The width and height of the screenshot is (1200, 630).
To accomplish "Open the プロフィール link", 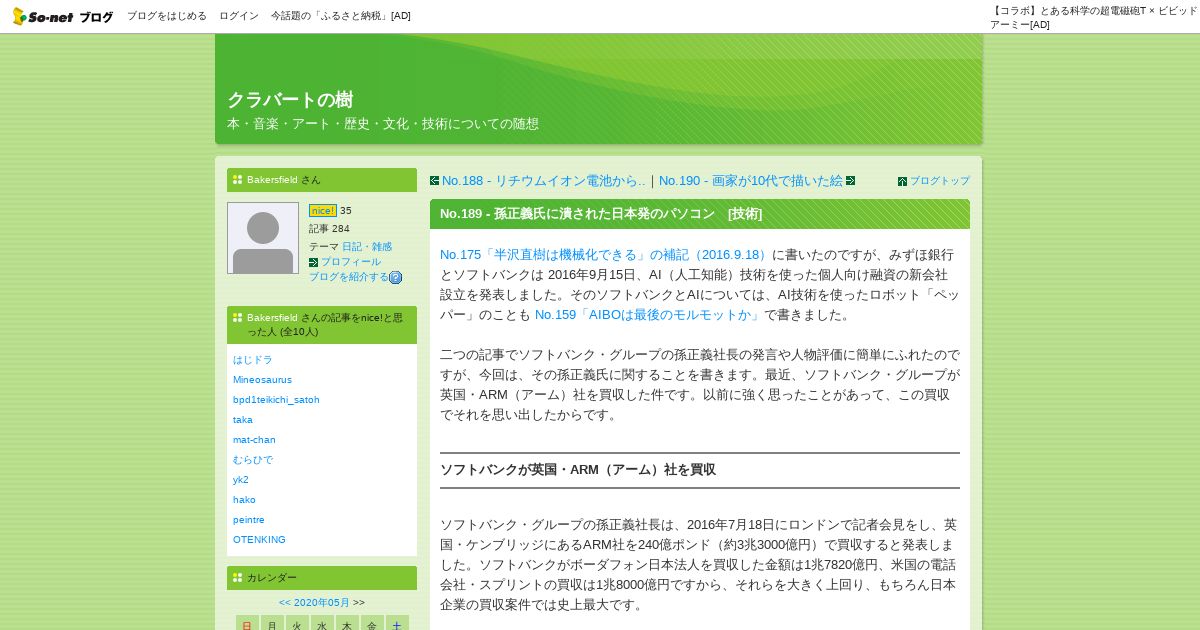I will [x=351, y=262].
